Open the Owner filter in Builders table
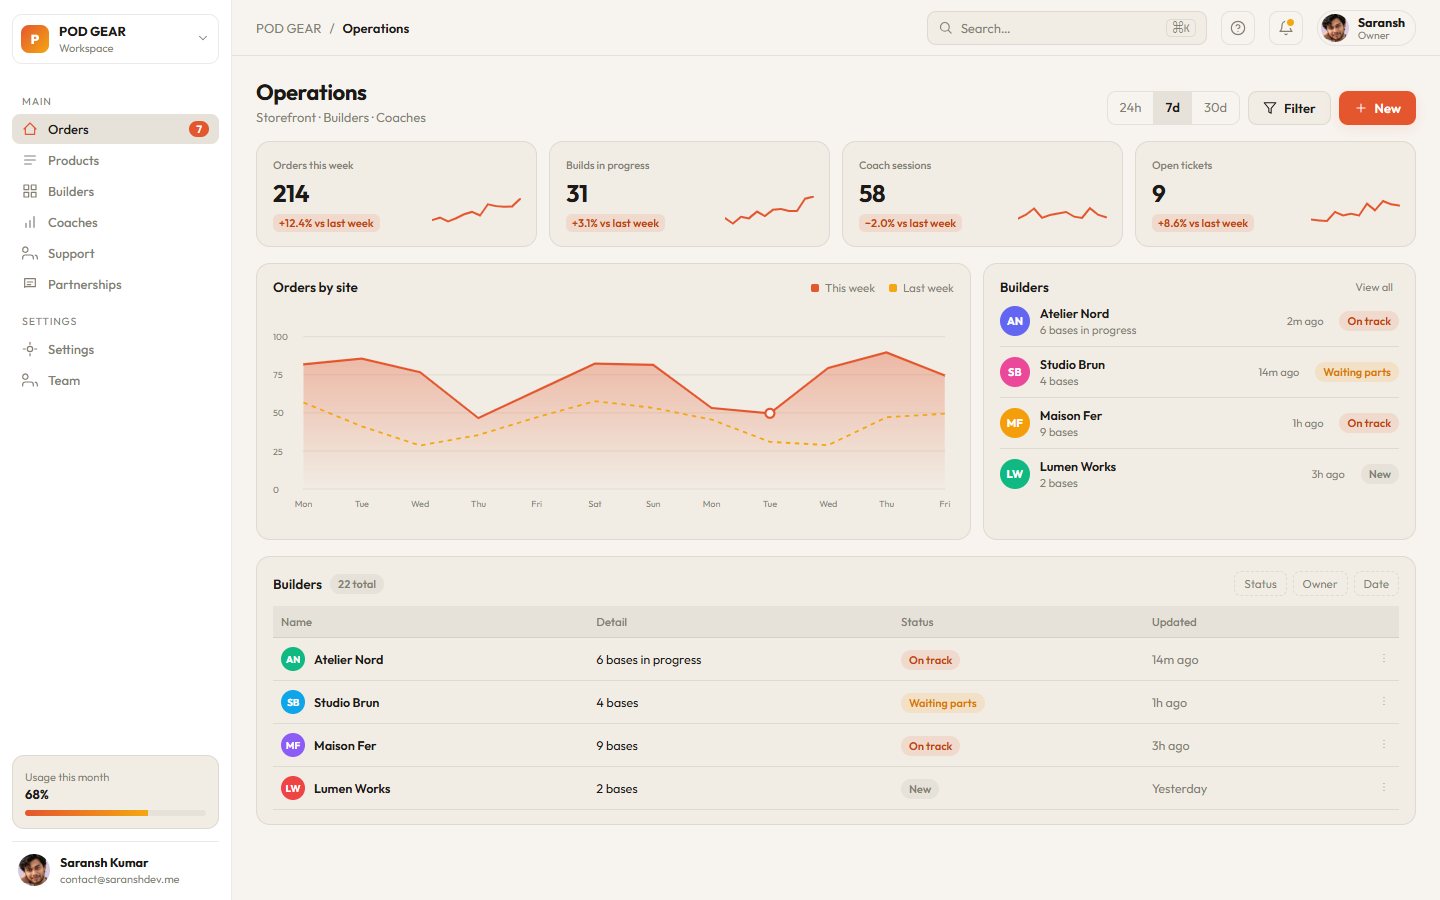Image resolution: width=1440 pixels, height=900 pixels. (1320, 584)
